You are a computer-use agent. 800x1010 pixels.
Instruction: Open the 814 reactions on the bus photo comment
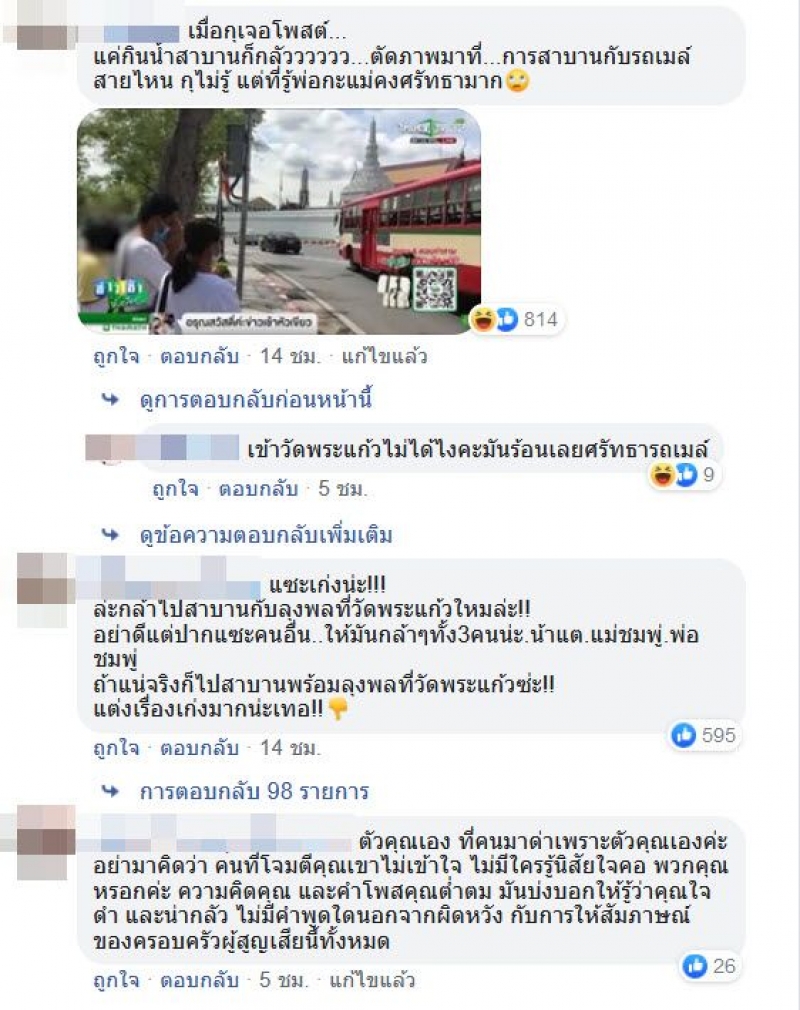(517, 319)
